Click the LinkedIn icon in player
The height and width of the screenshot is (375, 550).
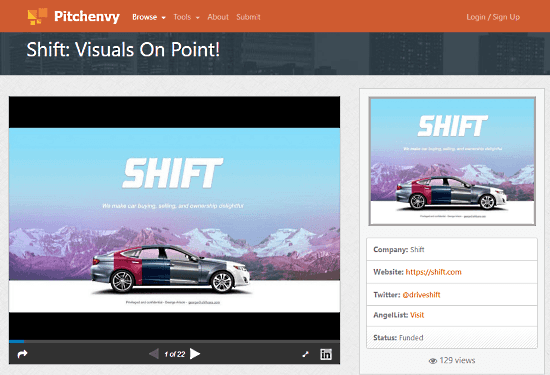point(326,354)
